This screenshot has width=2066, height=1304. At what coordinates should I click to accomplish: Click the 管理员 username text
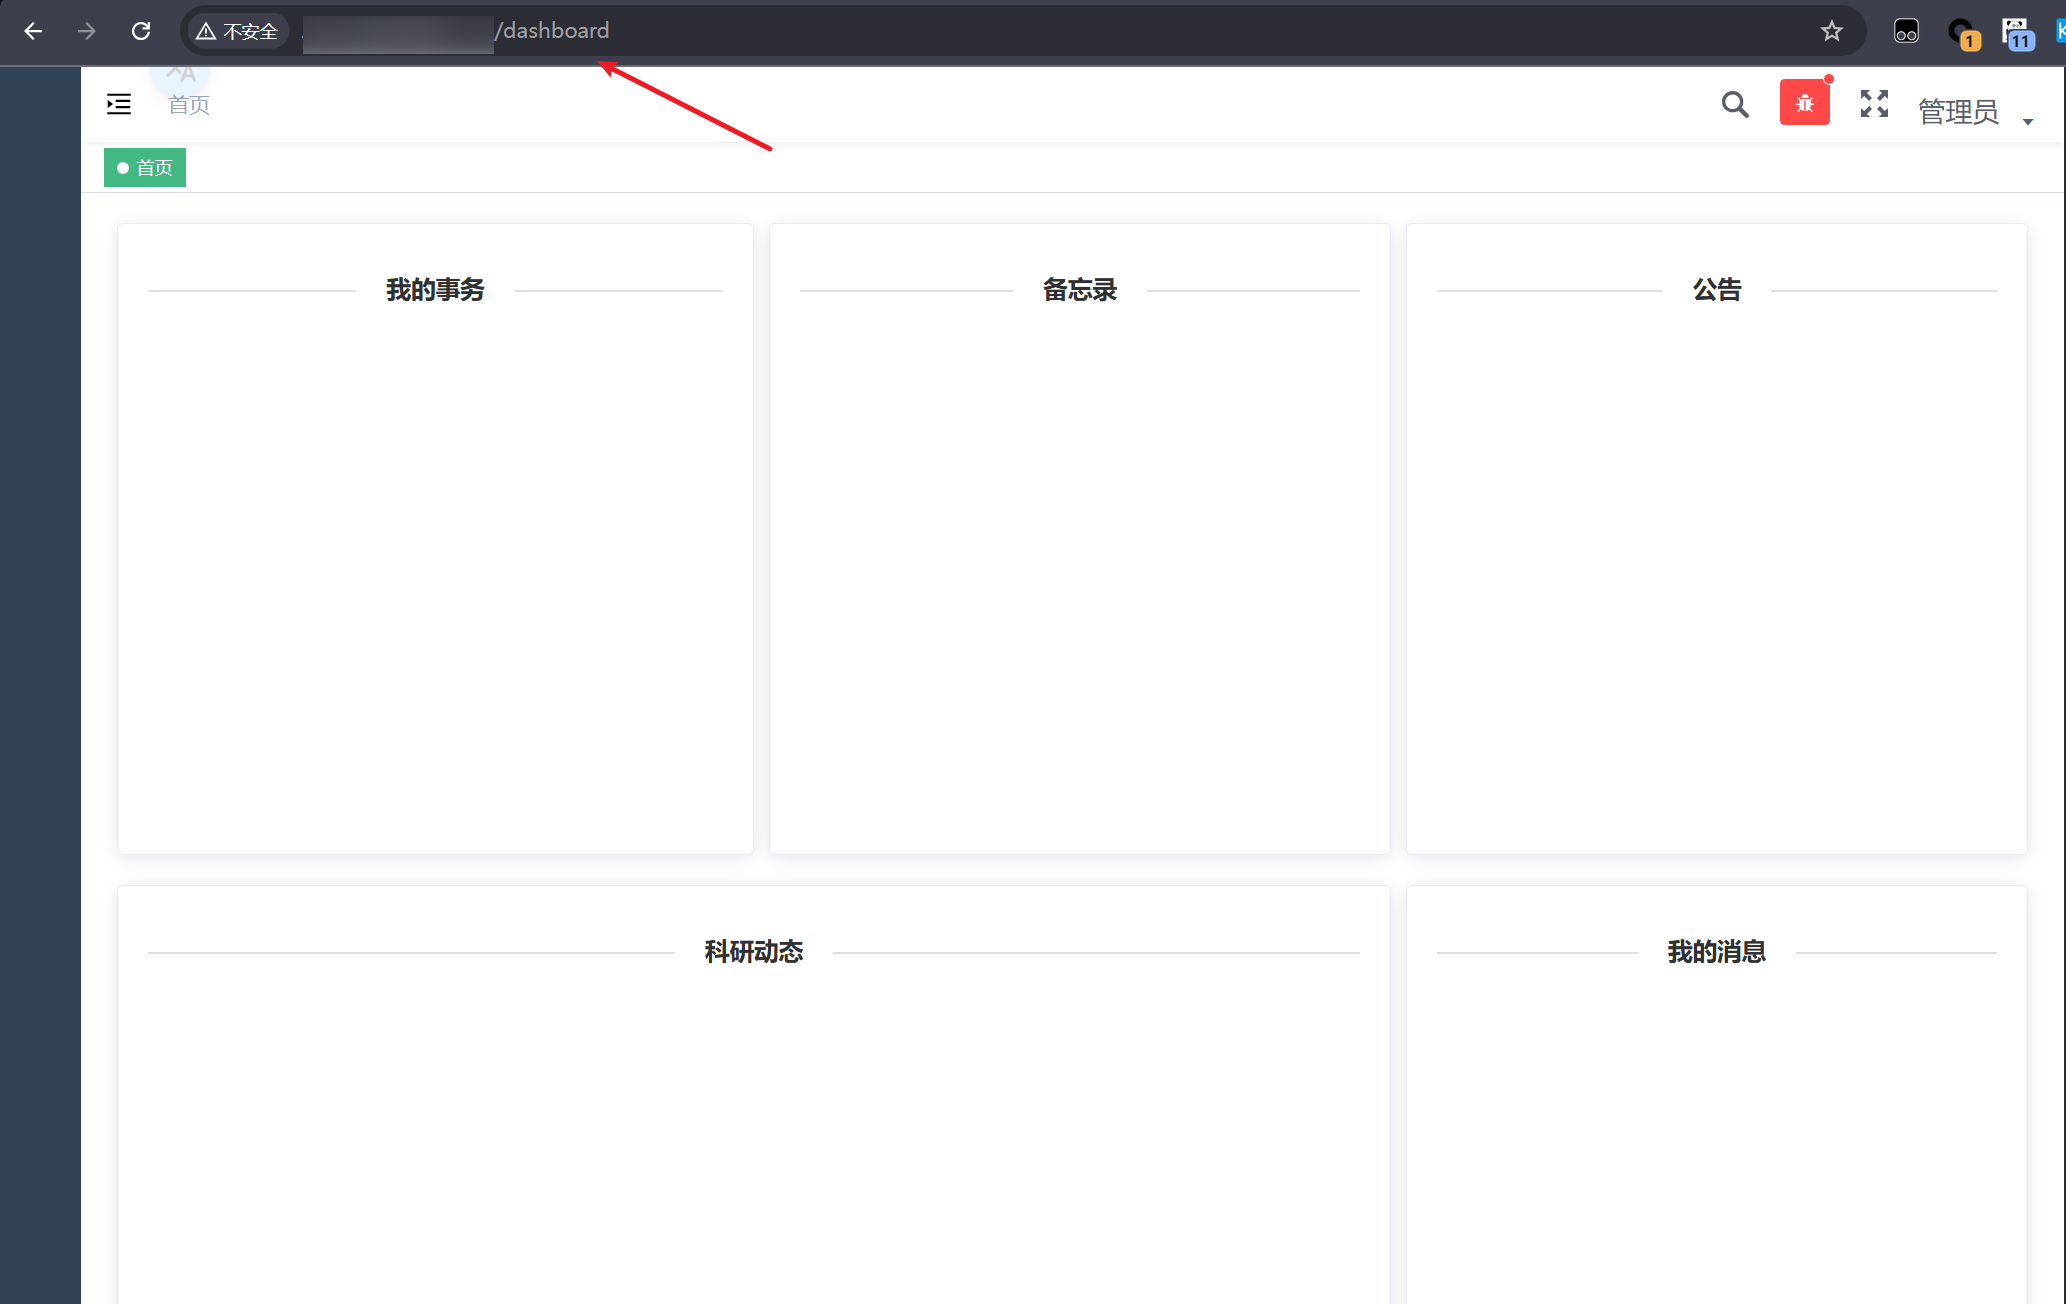pos(1958,111)
